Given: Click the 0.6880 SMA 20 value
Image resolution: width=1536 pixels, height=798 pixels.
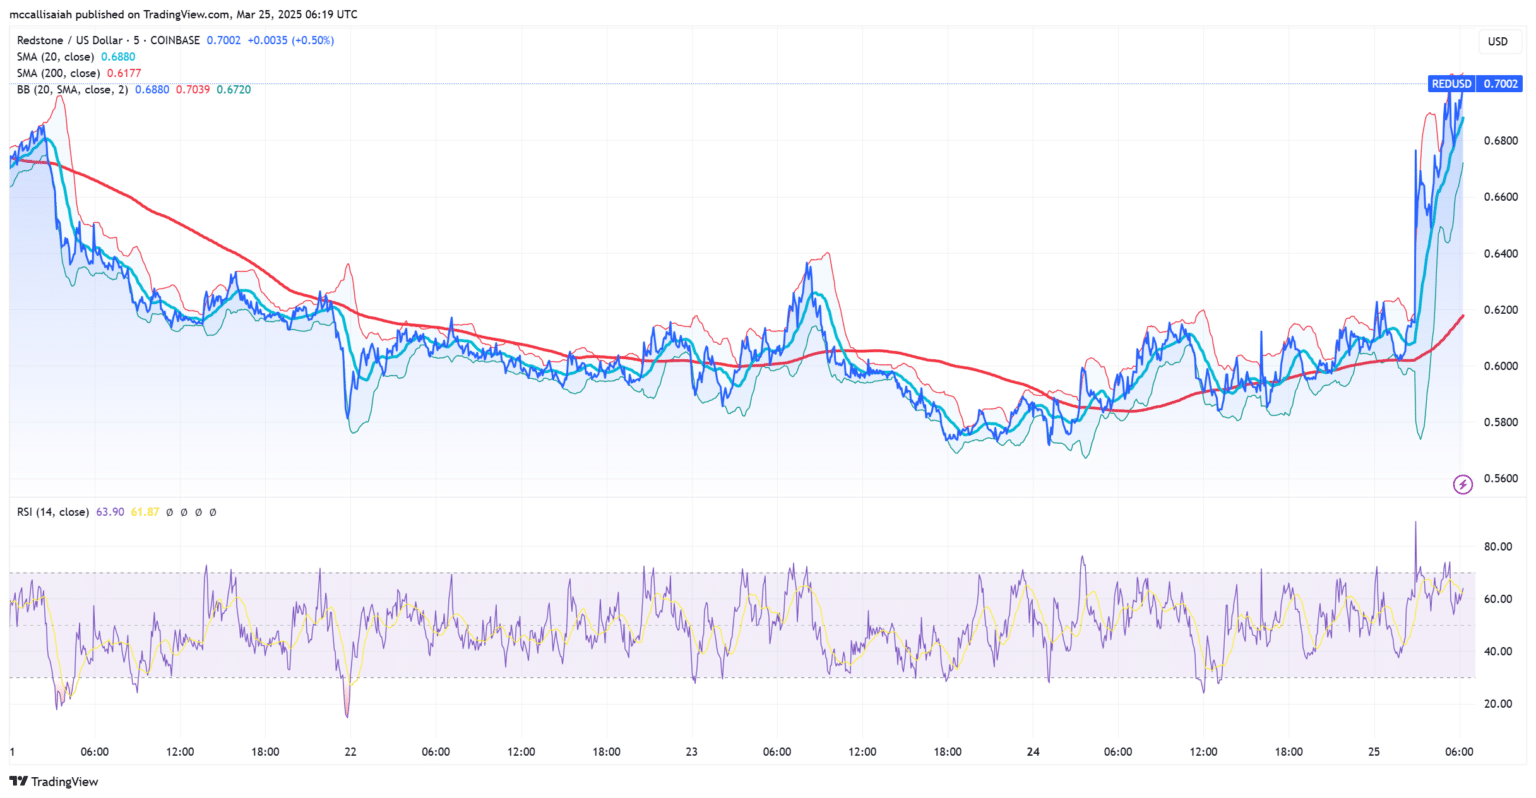Looking at the screenshot, I should [118, 57].
